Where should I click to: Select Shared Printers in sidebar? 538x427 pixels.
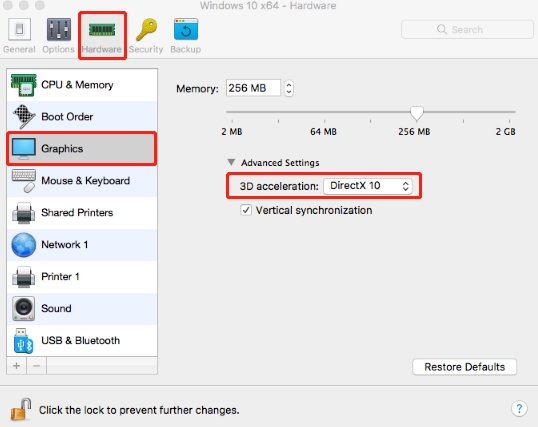82,213
